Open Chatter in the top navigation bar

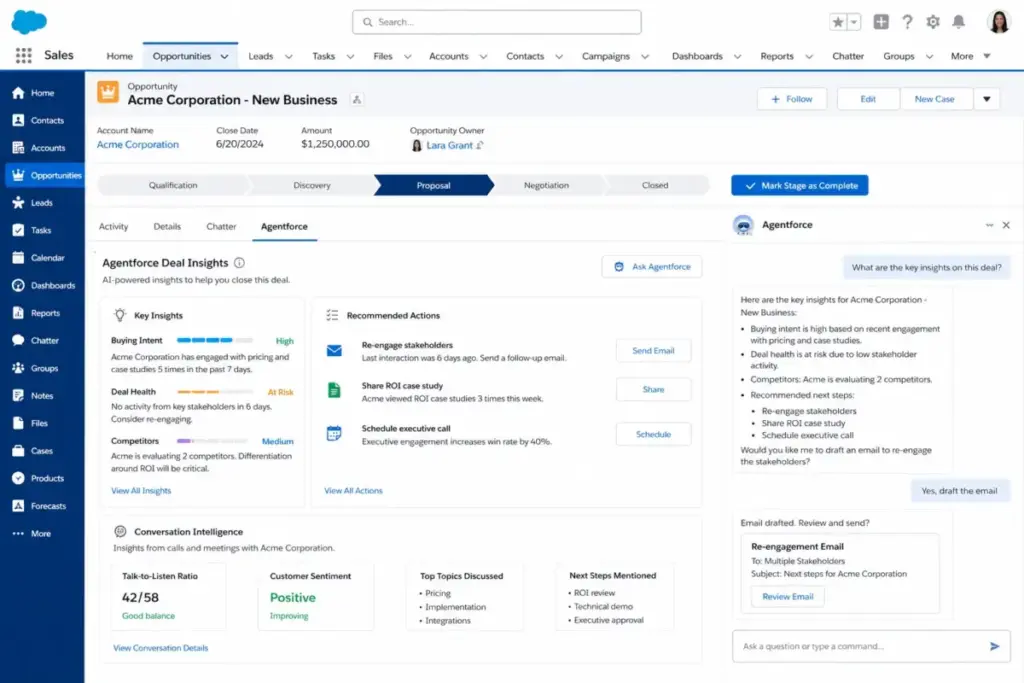[x=848, y=56]
